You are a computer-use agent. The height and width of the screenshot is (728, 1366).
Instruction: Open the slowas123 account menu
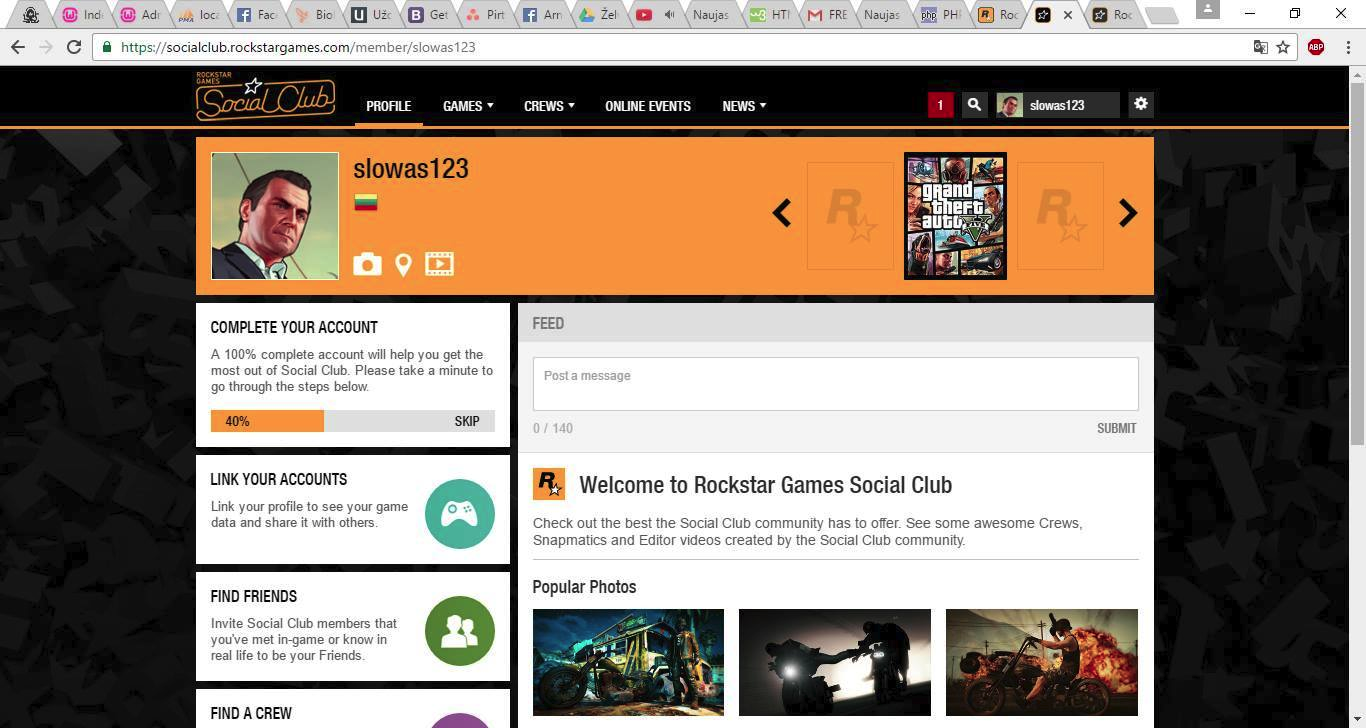(x=1058, y=105)
